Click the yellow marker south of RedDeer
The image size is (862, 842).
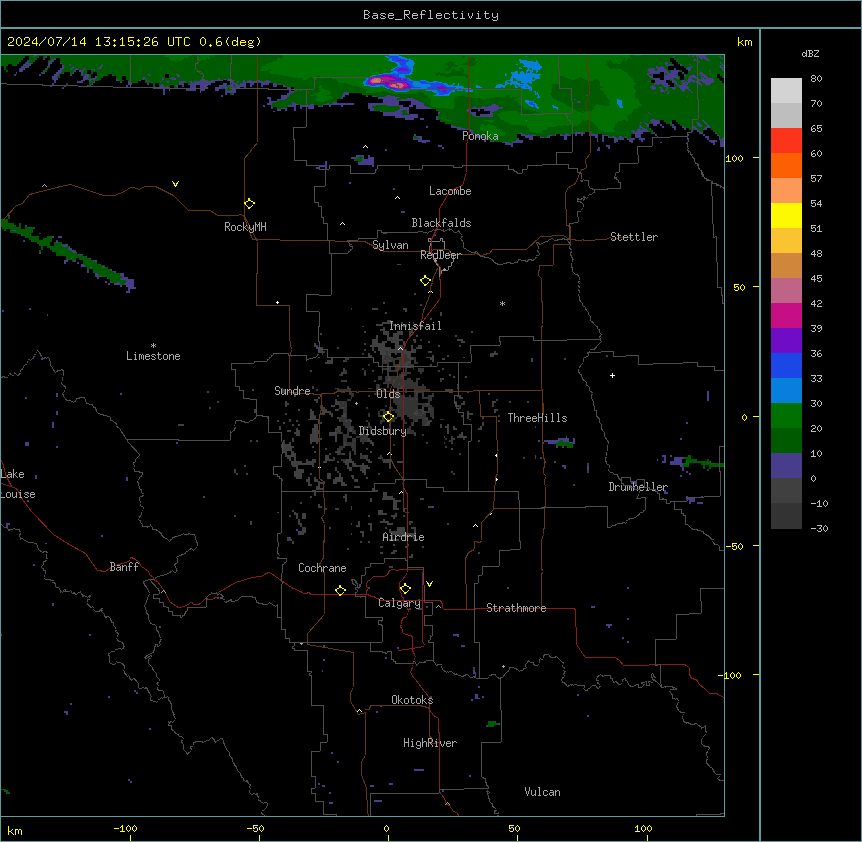click(426, 281)
